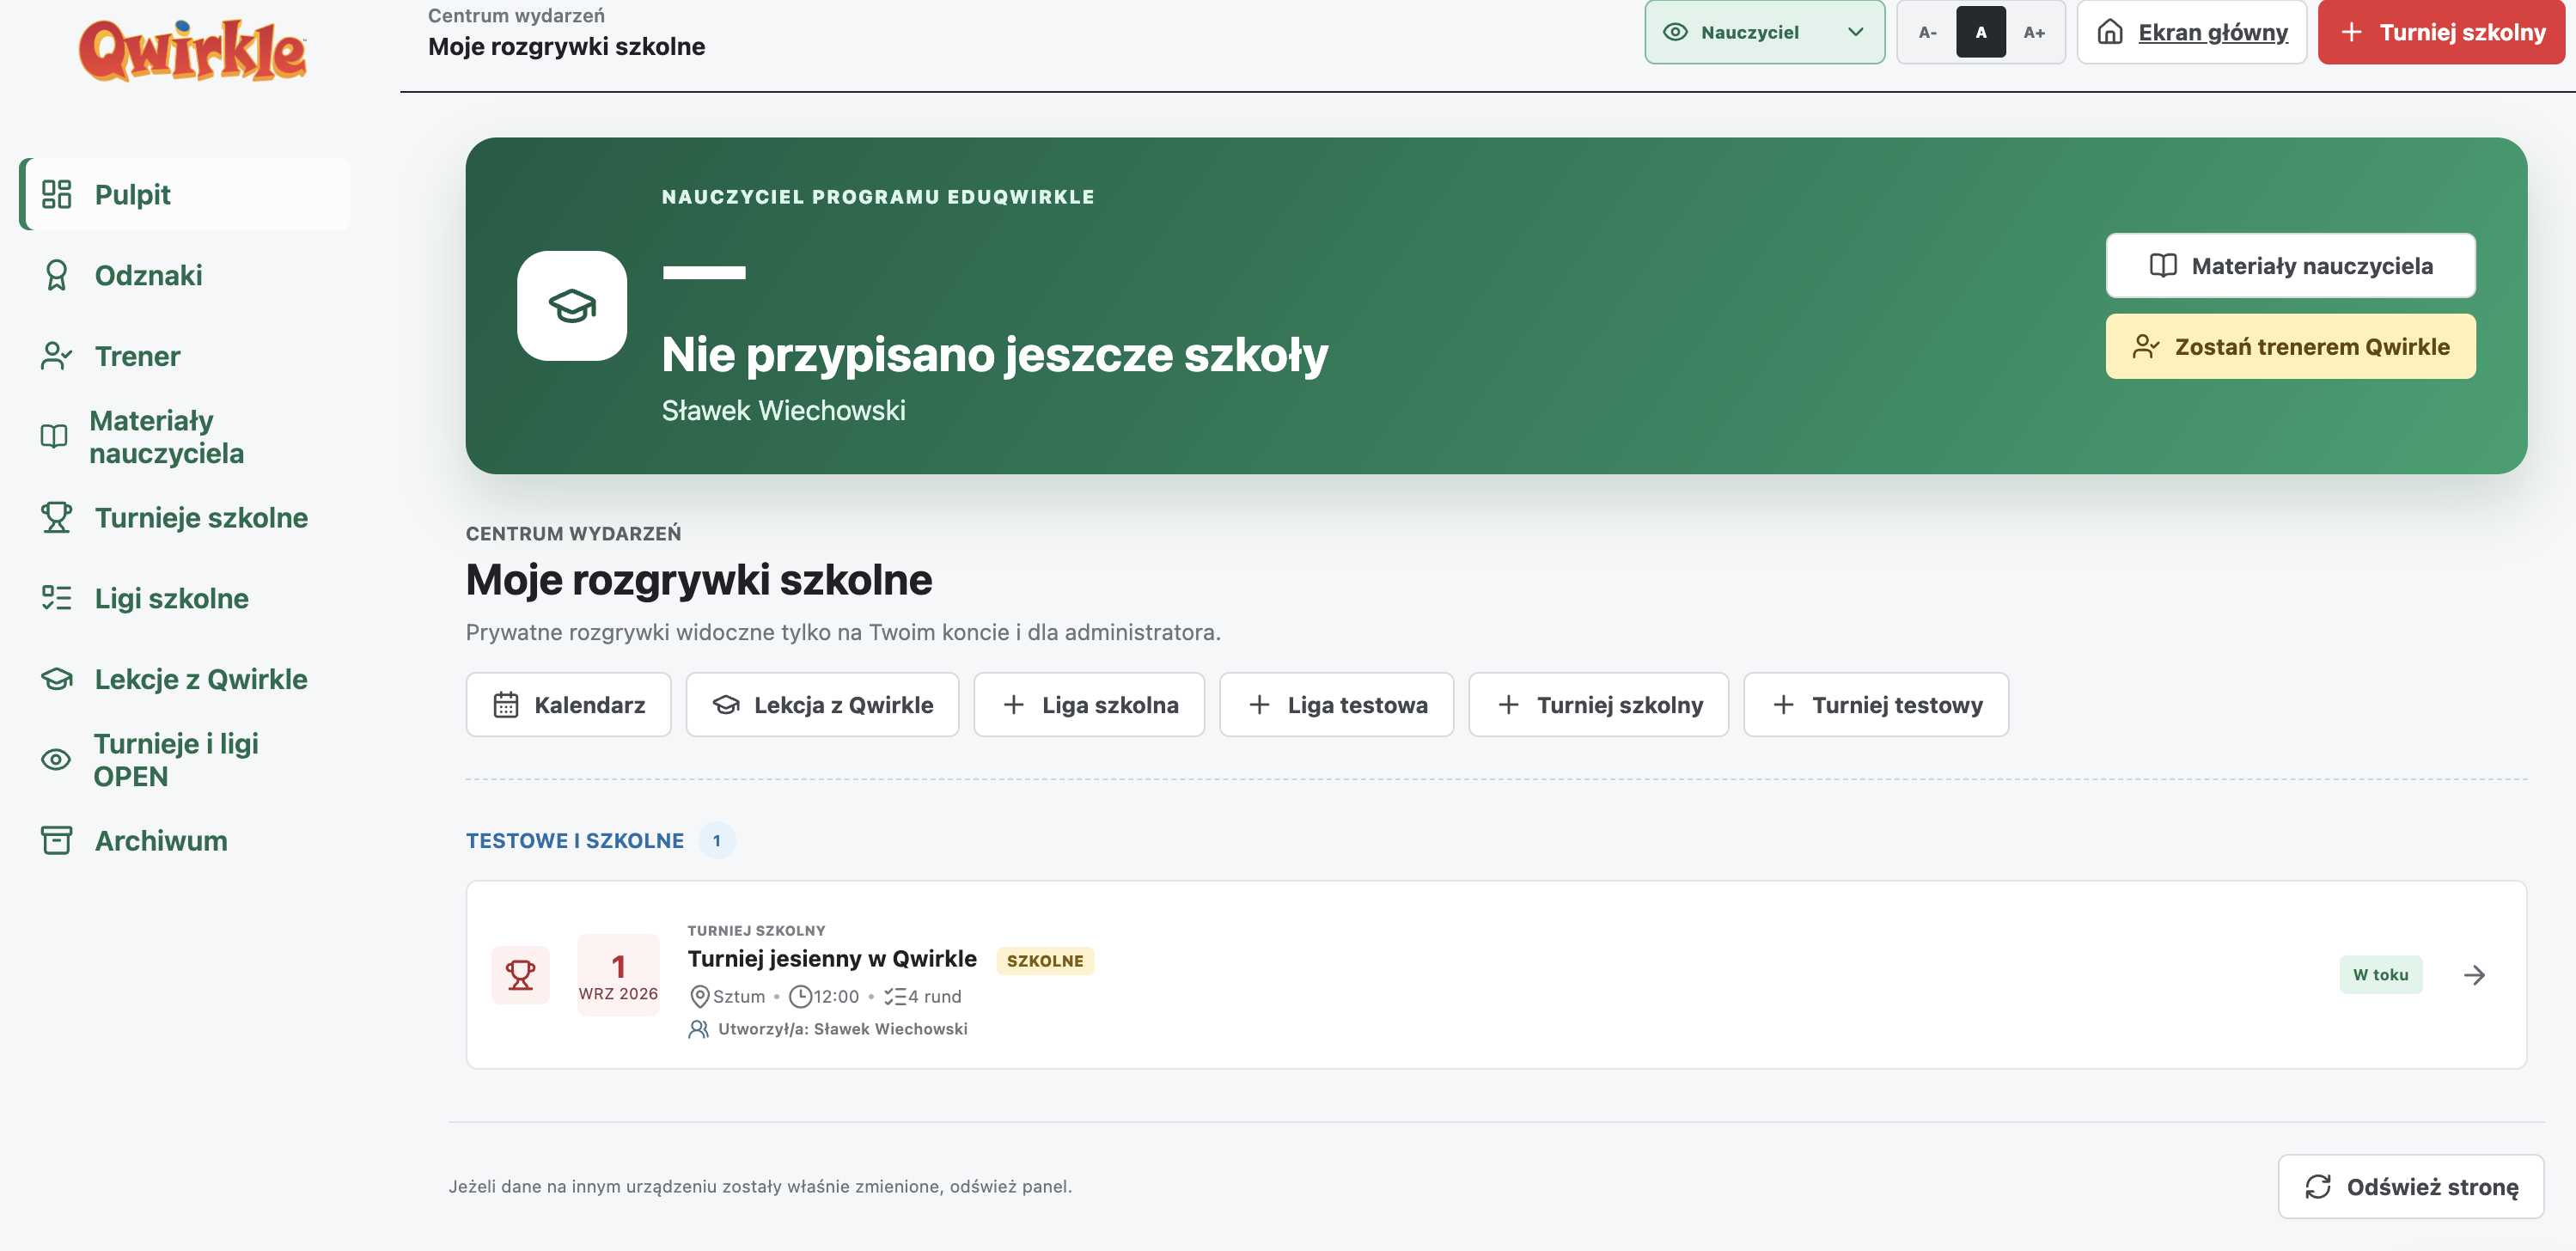This screenshot has height=1251, width=2576.
Task: Click the arrow icon on tournament card
Action: (x=2475, y=975)
